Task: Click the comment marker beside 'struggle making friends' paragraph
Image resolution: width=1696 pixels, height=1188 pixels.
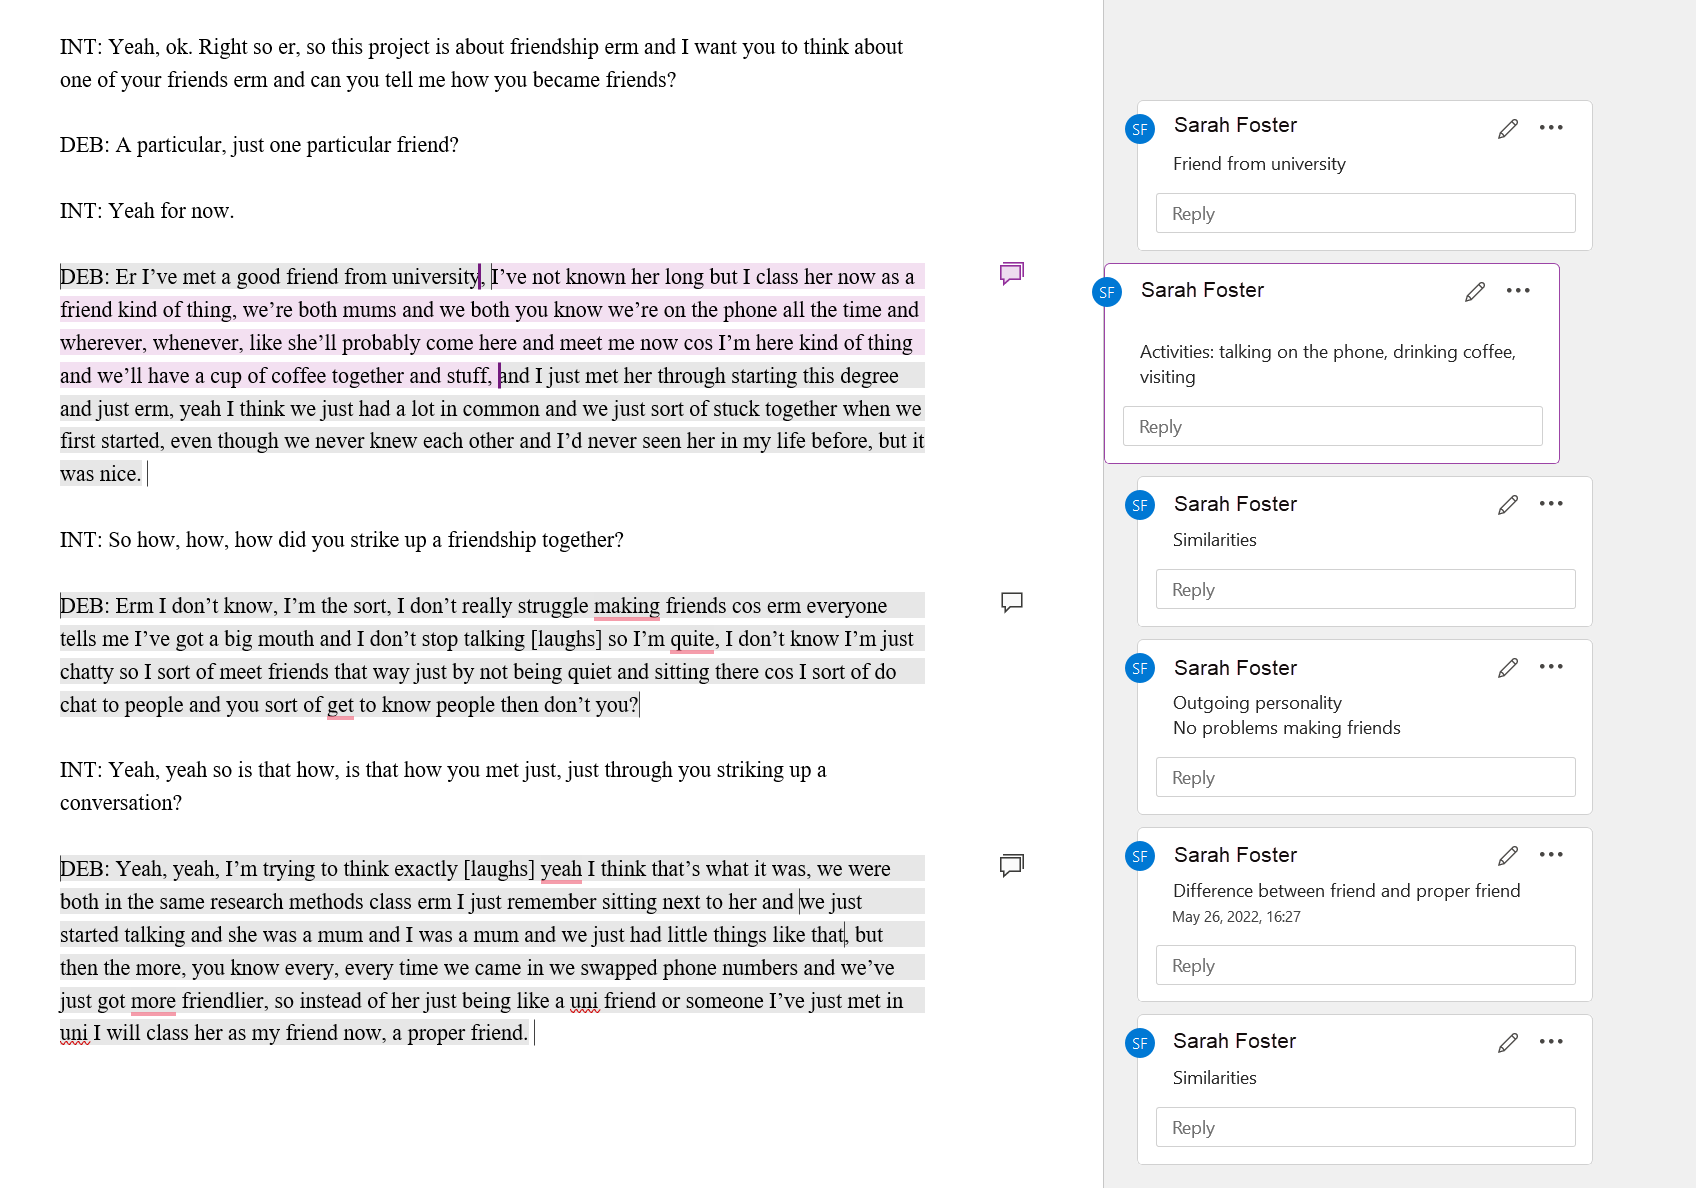Action: tap(1012, 602)
